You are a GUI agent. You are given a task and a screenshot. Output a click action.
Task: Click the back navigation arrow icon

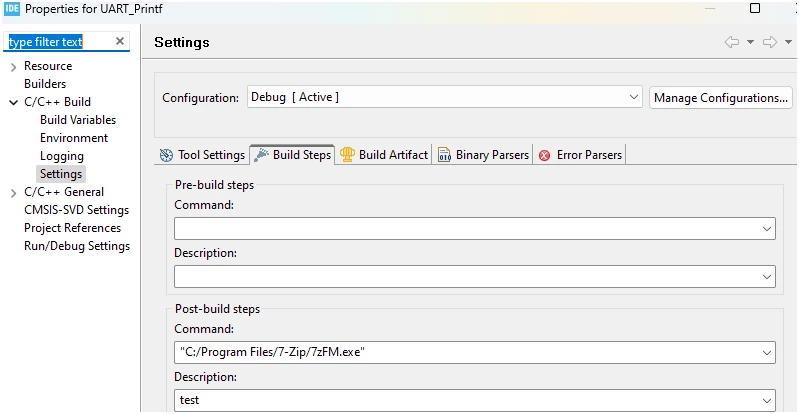tap(732, 42)
